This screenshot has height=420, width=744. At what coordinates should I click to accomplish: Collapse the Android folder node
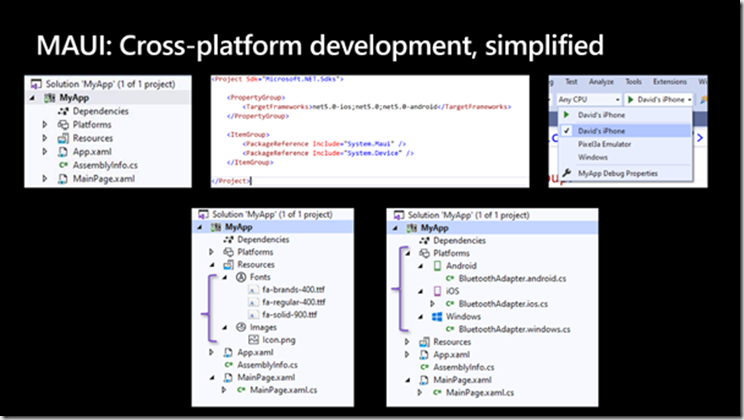420,266
